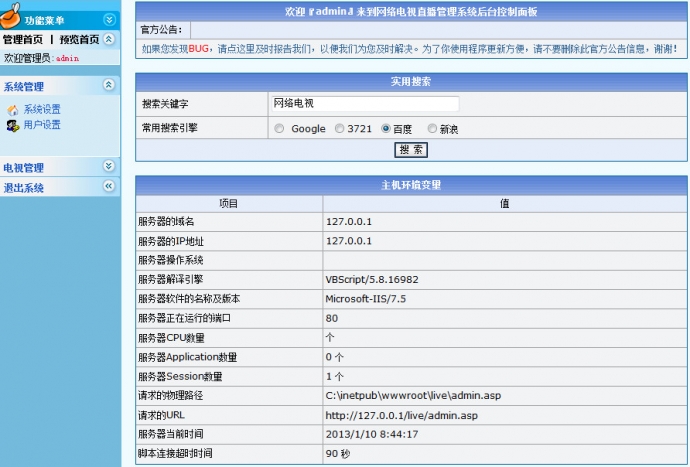Image resolution: width=690 pixels, height=467 pixels.
Task: Click the VBScript/5.8.16982 value
Action: pos(372,279)
